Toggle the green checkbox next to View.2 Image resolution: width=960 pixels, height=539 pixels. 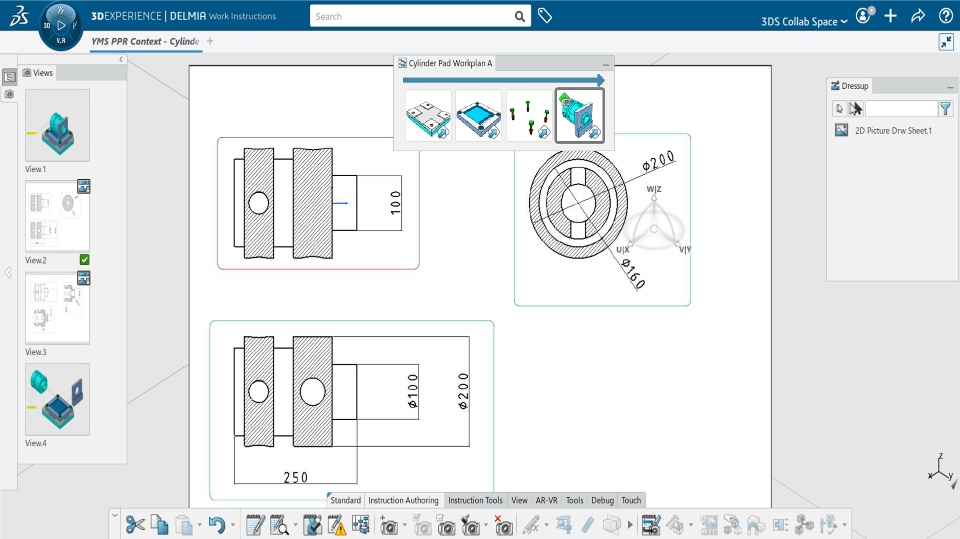(x=84, y=260)
